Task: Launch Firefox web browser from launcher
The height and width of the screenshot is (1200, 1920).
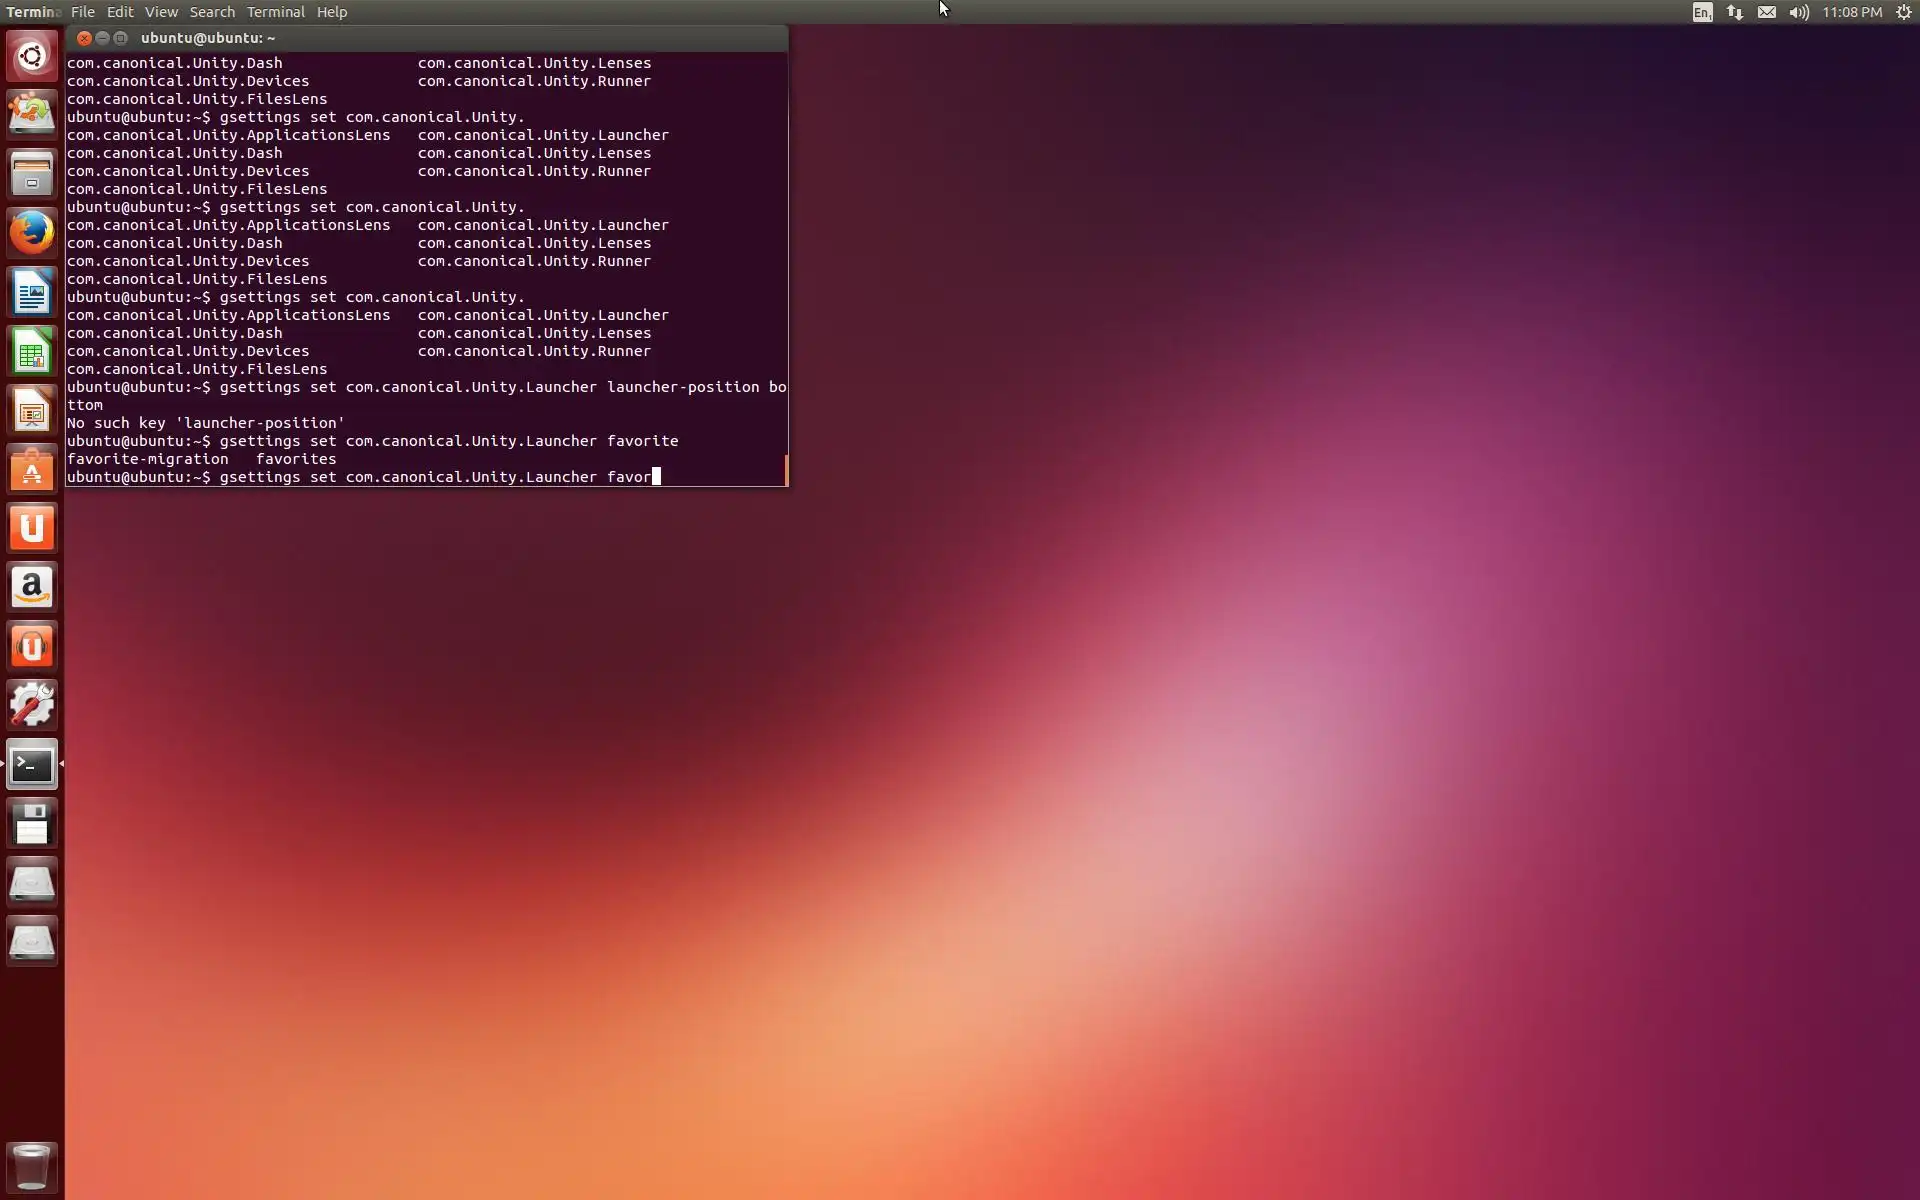Action: pyautogui.click(x=32, y=233)
